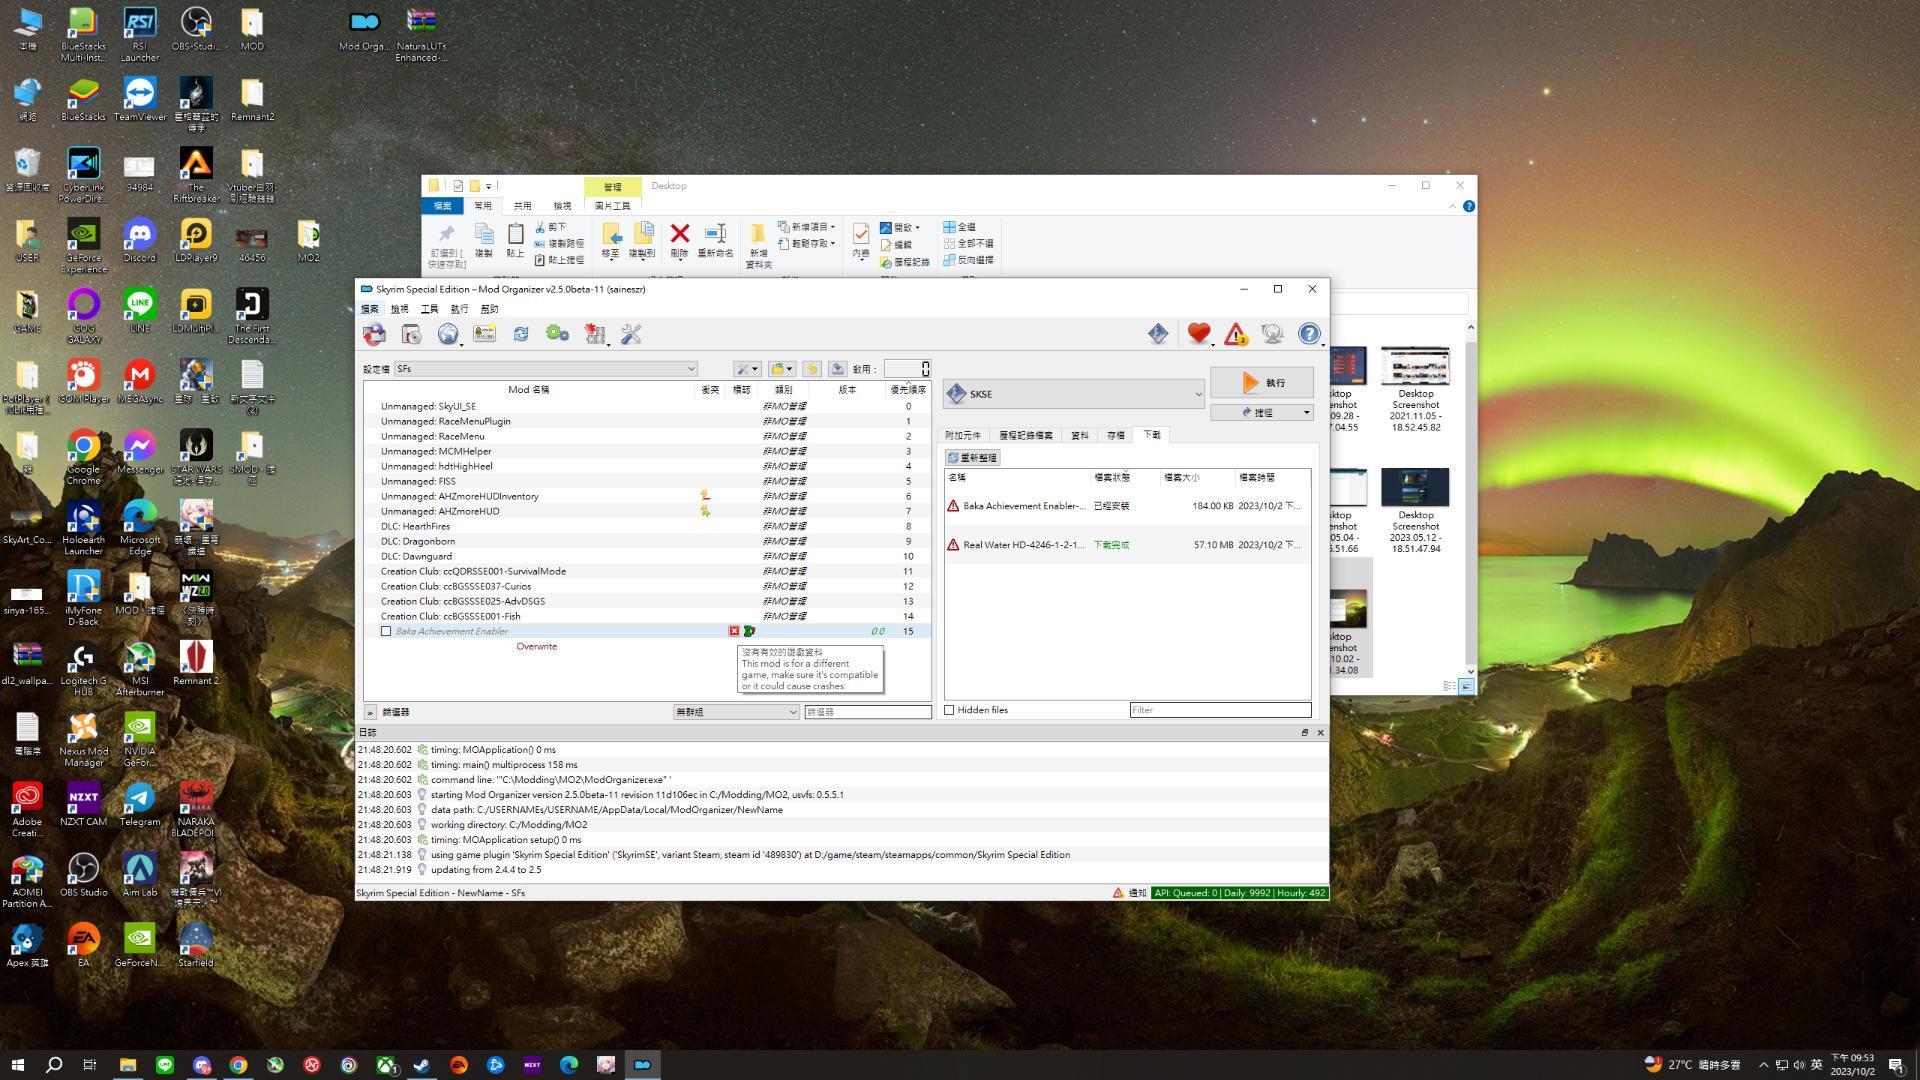Image resolution: width=1920 pixels, height=1080 pixels.
Task: Open the puzzle-piece tools plugin icon
Action: tap(595, 334)
